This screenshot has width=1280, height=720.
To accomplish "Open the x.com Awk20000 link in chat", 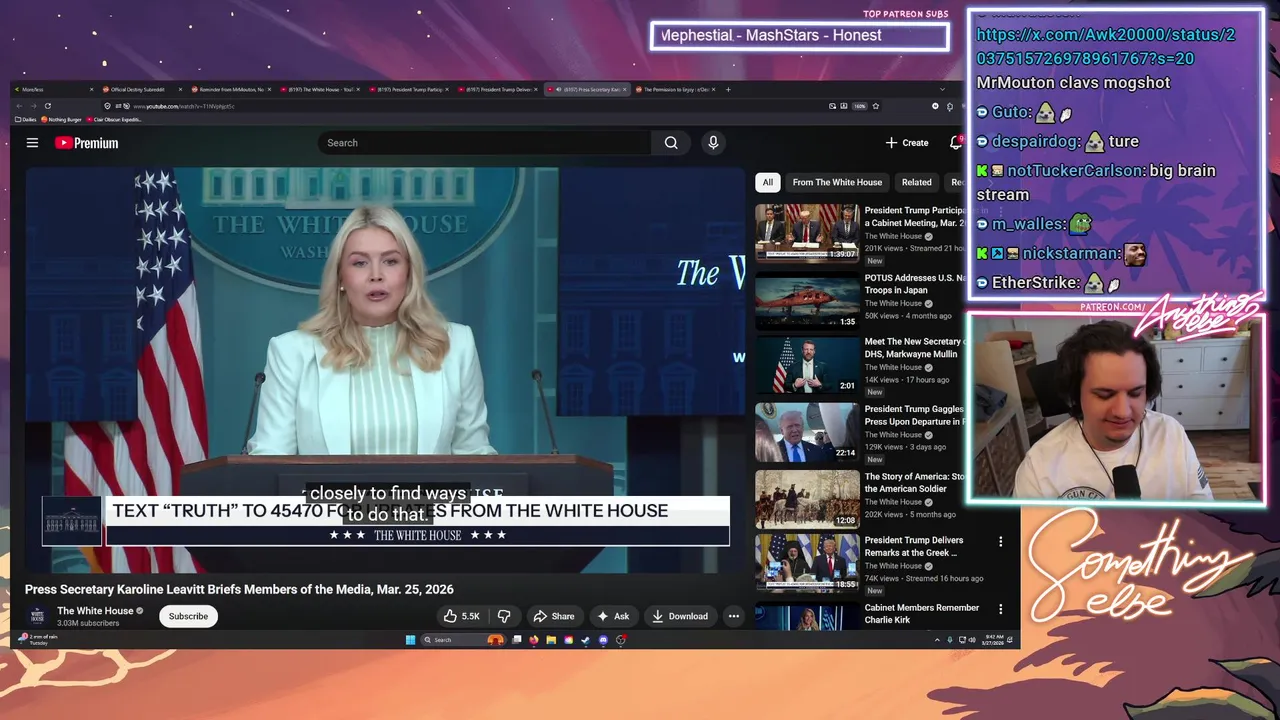I will coord(1106,46).
